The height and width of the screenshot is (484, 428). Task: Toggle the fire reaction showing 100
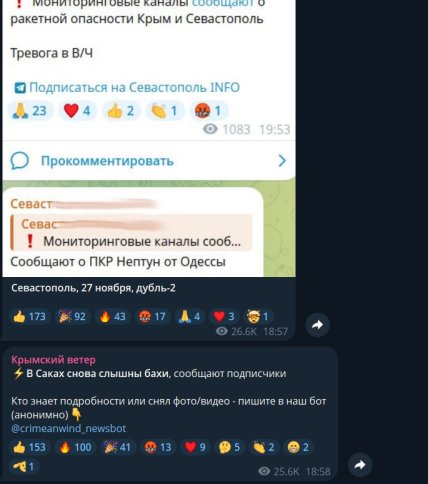[75, 447]
